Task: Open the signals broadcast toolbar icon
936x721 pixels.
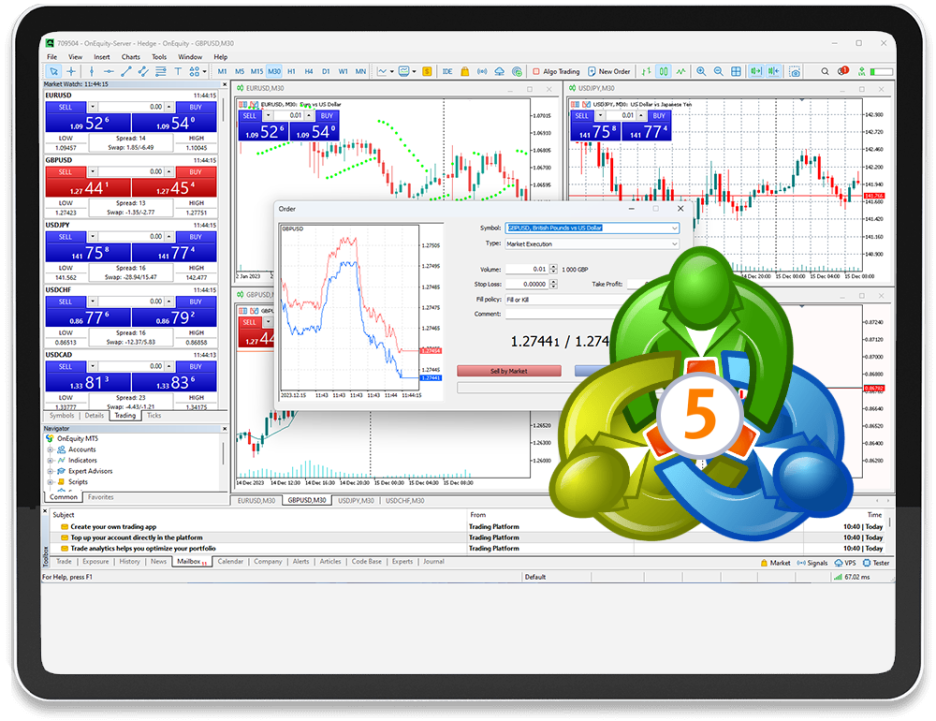Action: pos(482,72)
